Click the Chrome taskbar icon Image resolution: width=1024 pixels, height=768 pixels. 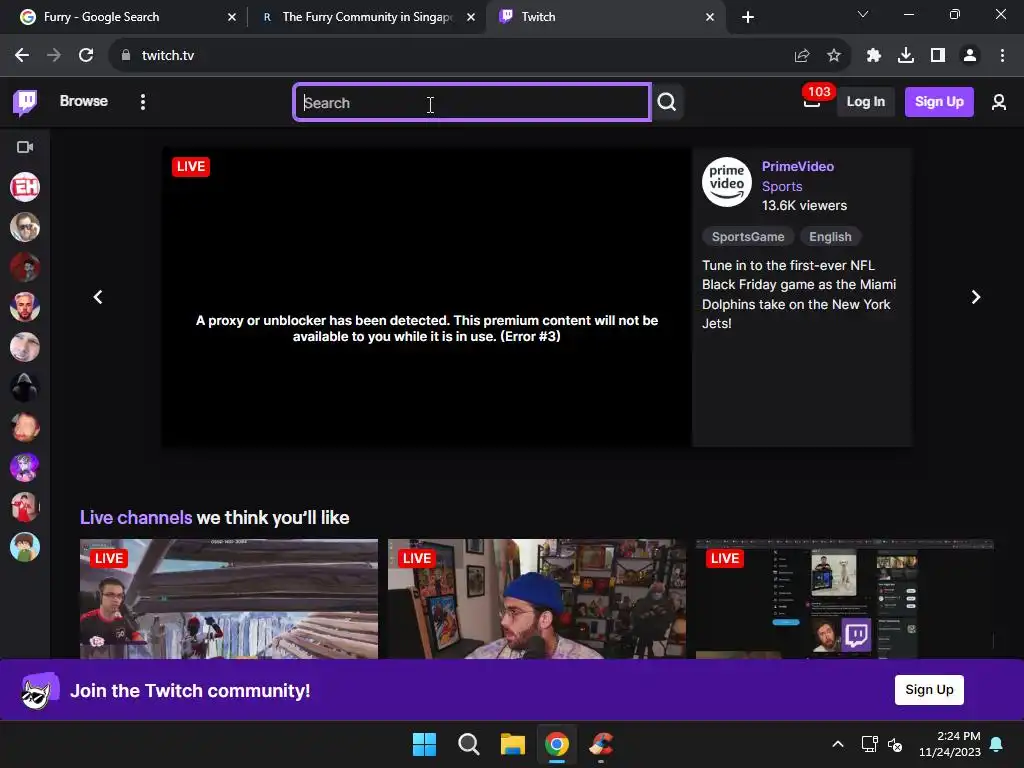[x=556, y=744]
